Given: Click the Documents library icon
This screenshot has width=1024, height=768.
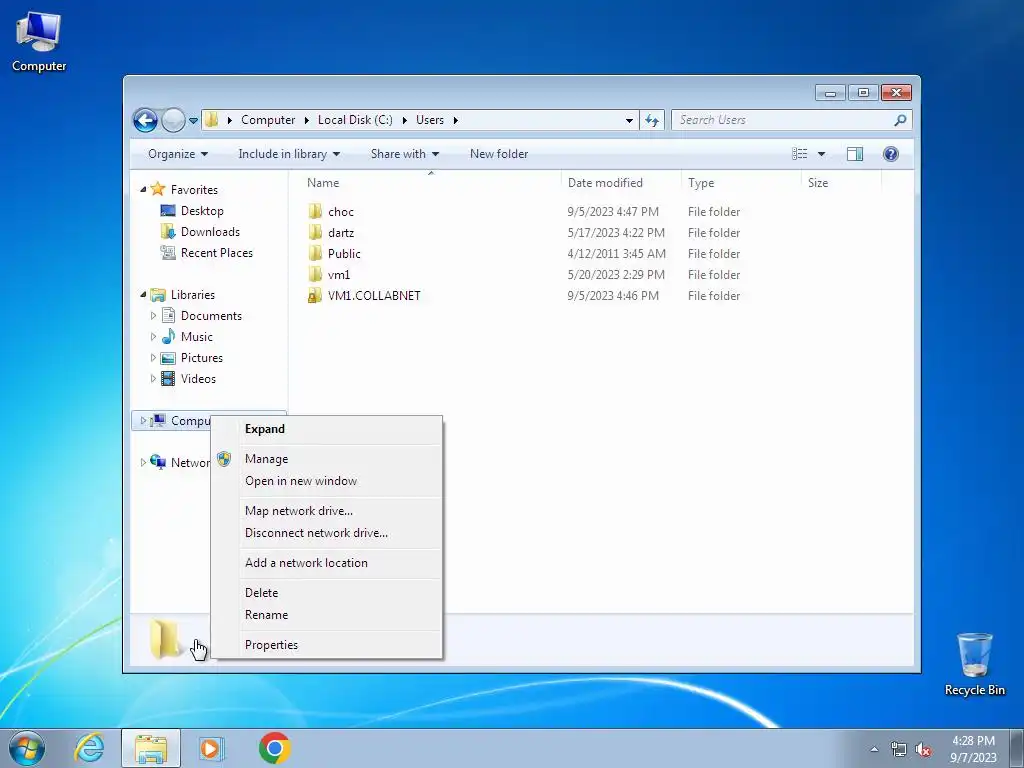Looking at the screenshot, I should (x=168, y=315).
